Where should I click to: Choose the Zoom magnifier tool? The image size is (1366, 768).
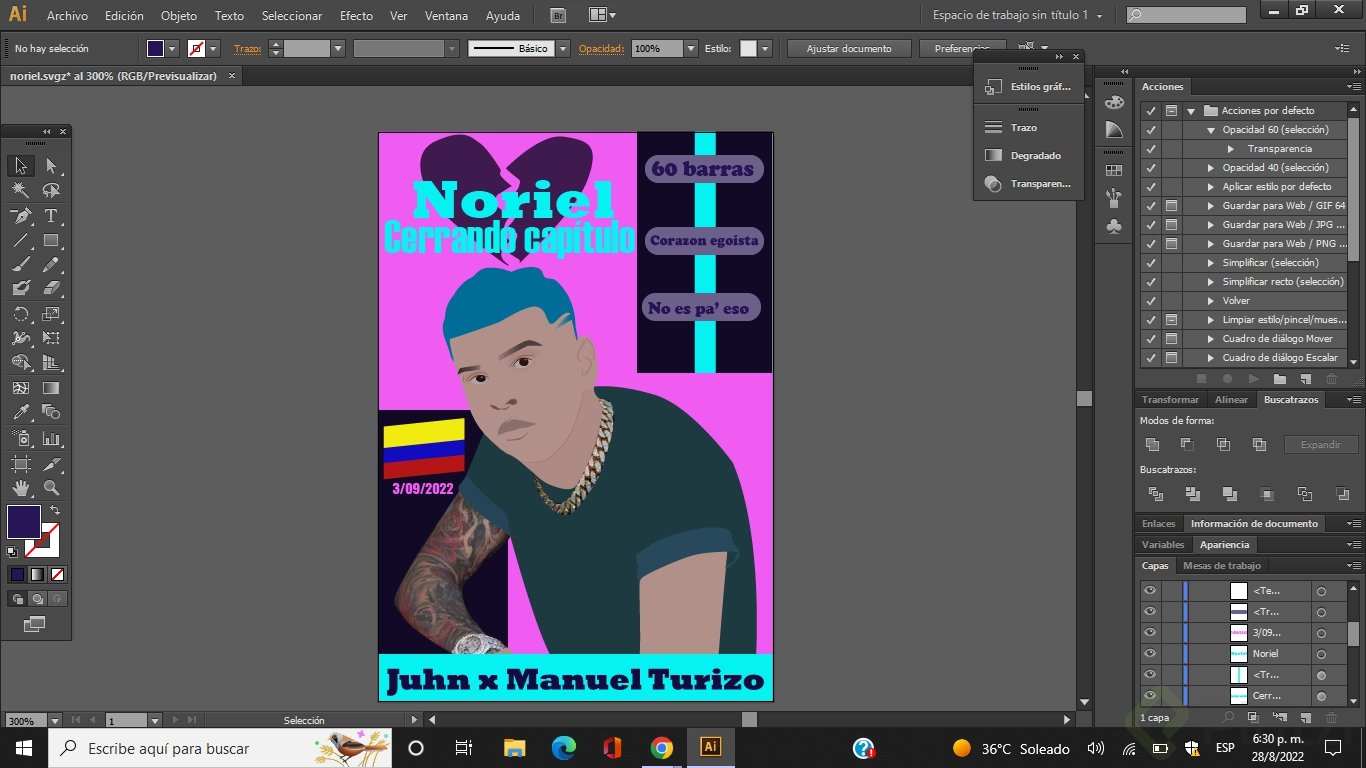coord(51,488)
